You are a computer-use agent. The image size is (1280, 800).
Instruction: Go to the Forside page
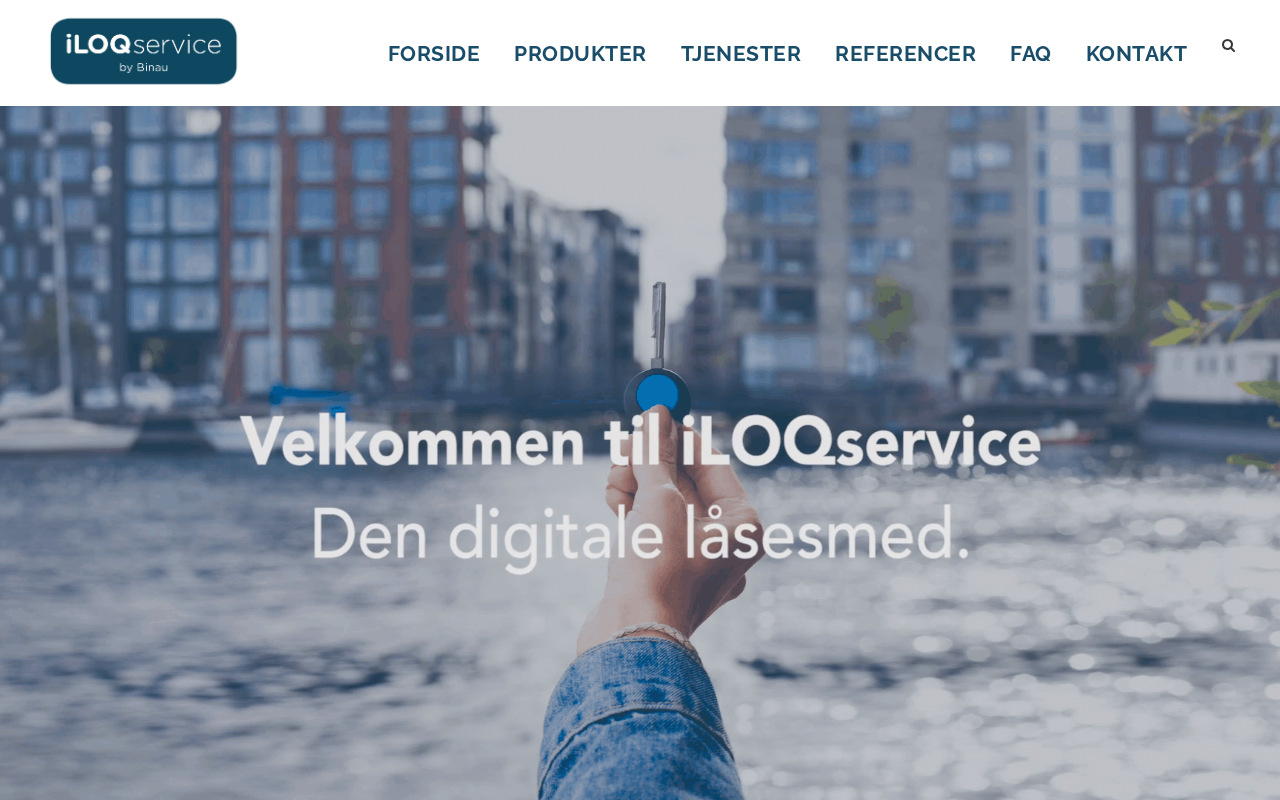434,54
